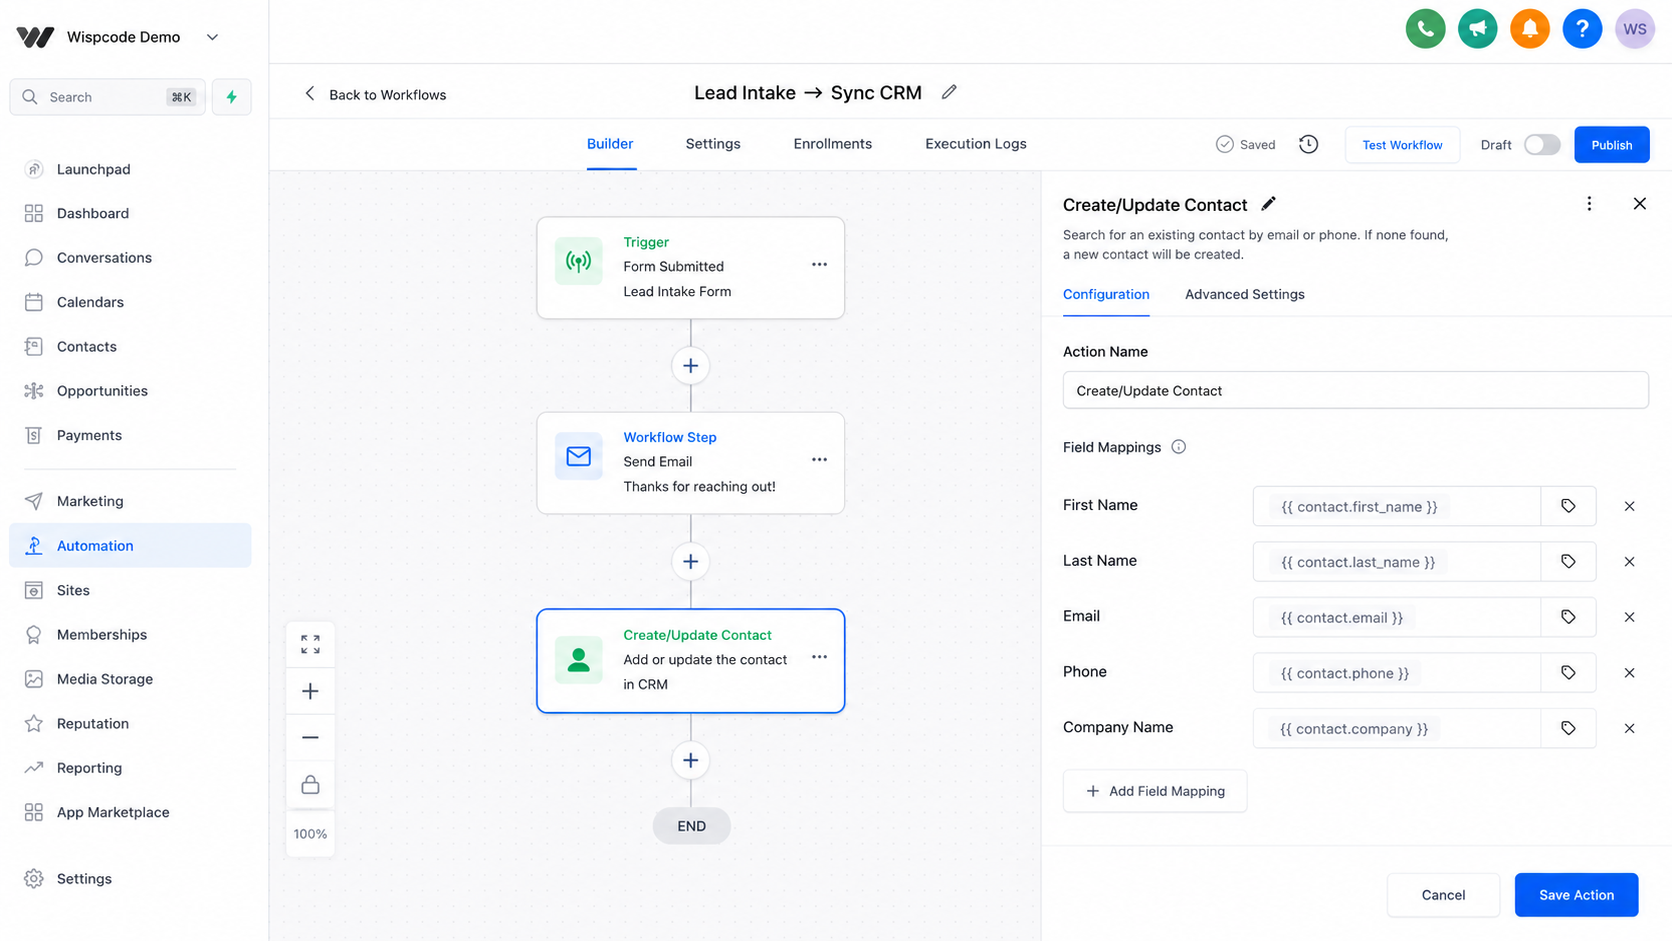
Task: Select the Configuration tab
Action: [x=1106, y=295]
